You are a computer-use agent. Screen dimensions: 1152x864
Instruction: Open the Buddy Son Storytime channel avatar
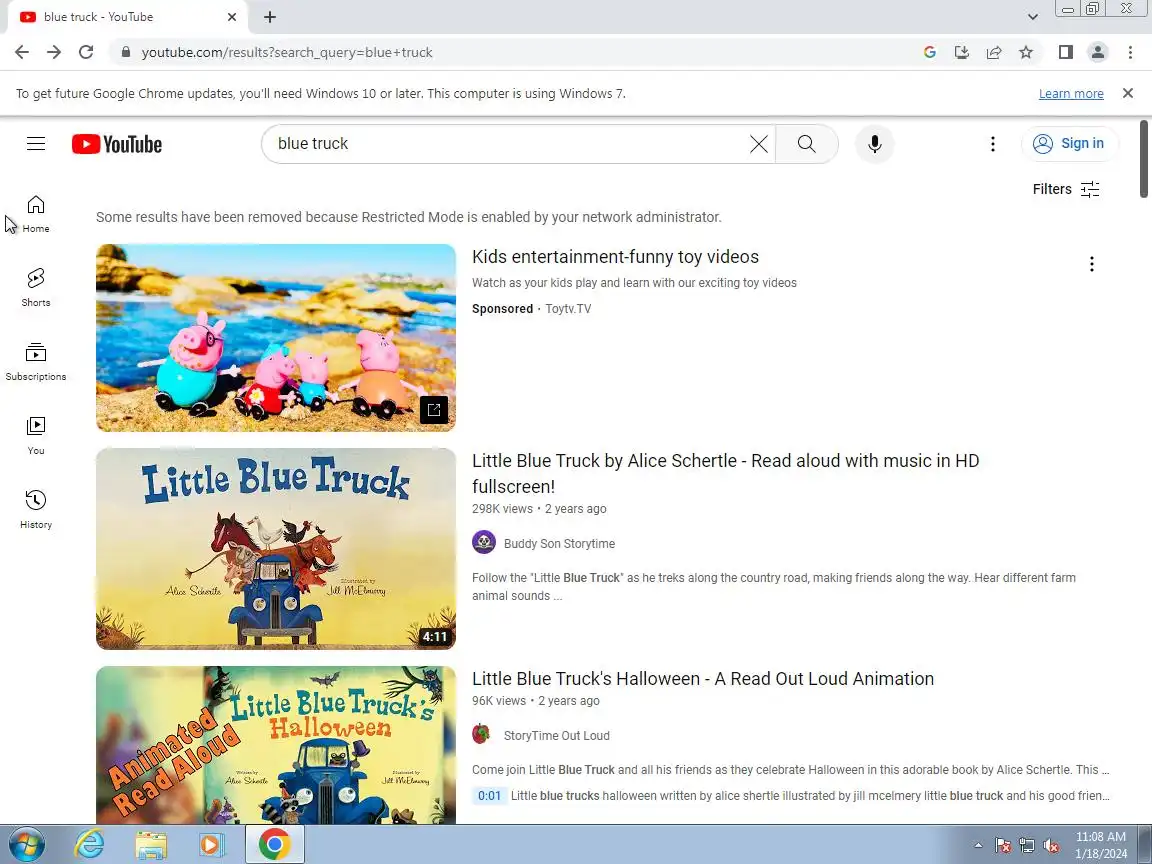[483, 543]
